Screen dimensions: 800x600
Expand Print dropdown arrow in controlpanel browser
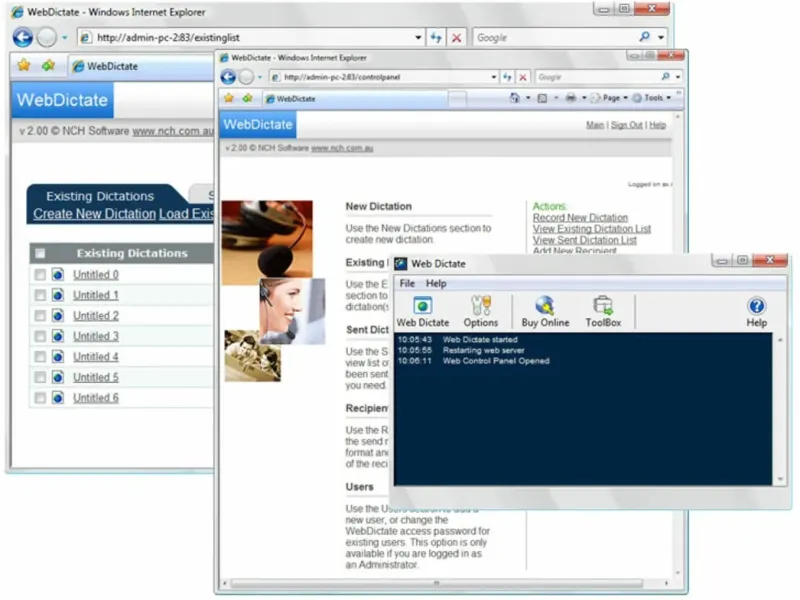click(x=584, y=98)
